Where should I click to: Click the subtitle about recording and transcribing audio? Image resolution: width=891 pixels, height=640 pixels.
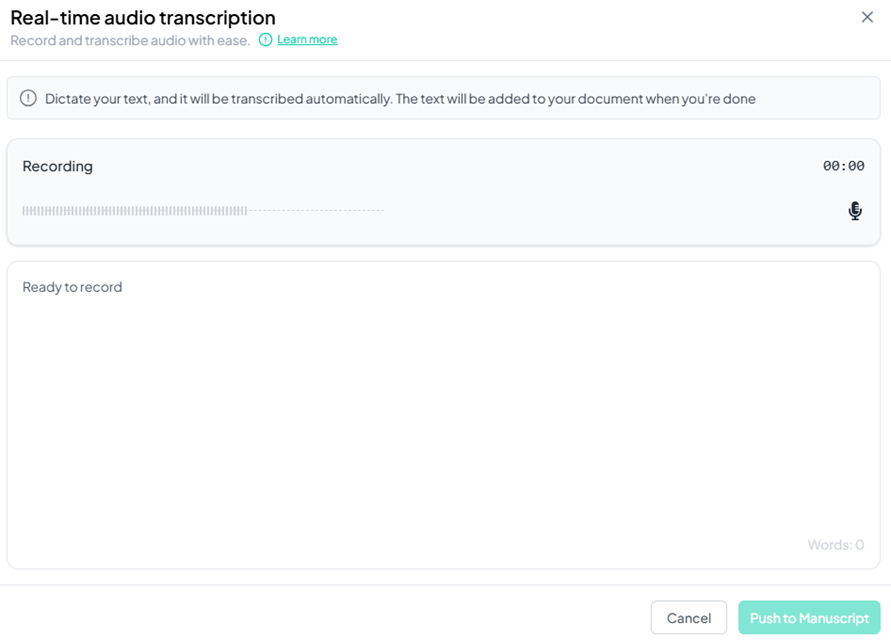130,40
